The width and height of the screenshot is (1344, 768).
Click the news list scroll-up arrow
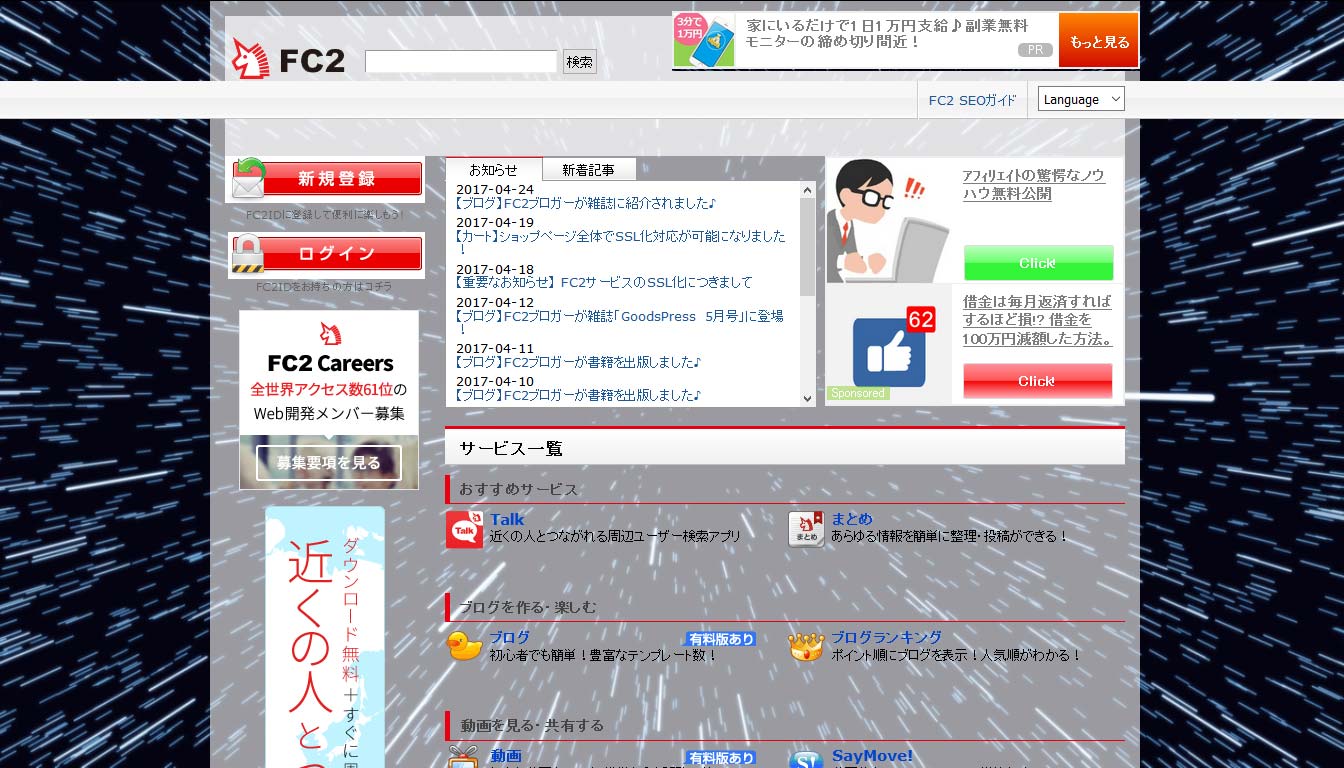pos(808,190)
